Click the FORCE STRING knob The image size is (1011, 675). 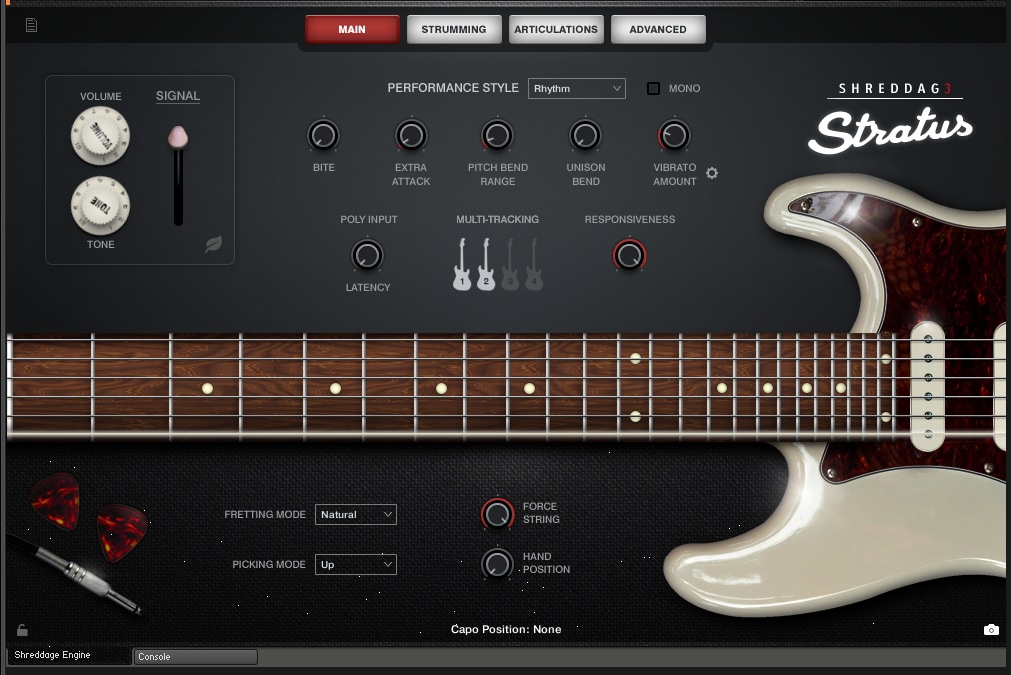tap(497, 514)
